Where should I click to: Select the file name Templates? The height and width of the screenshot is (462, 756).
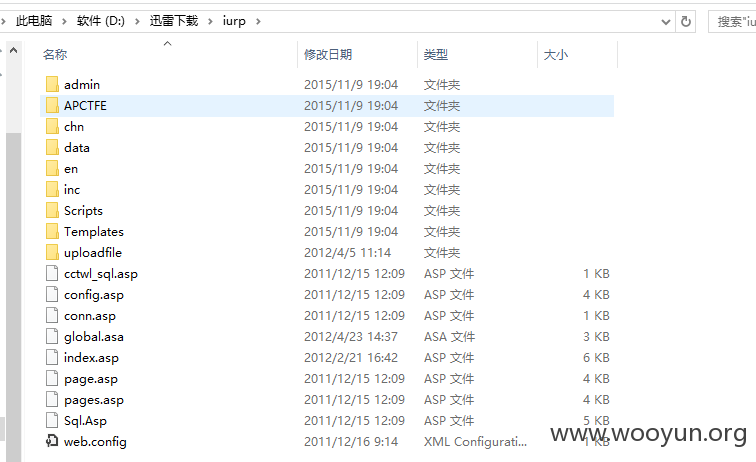click(x=94, y=231)
